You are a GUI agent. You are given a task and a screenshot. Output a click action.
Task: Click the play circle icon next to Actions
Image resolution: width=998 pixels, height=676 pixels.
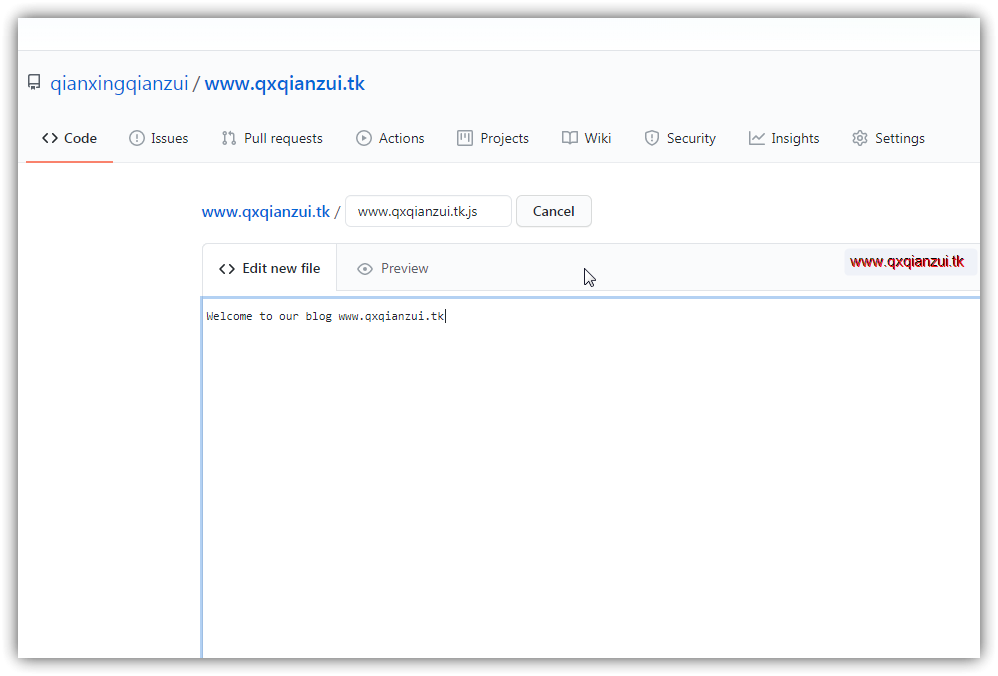point(364,138)
